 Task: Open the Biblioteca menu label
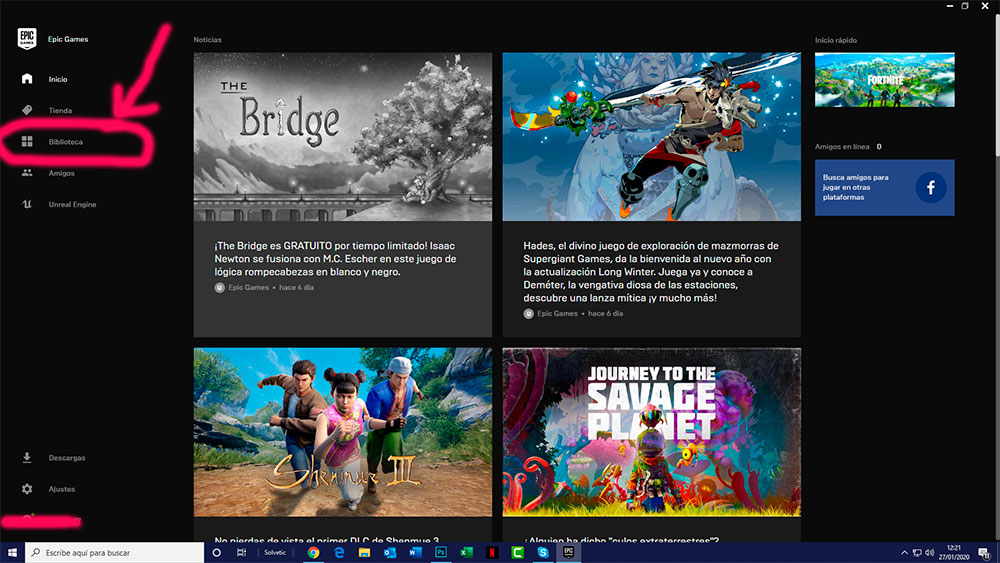click(x=66, y=142)
